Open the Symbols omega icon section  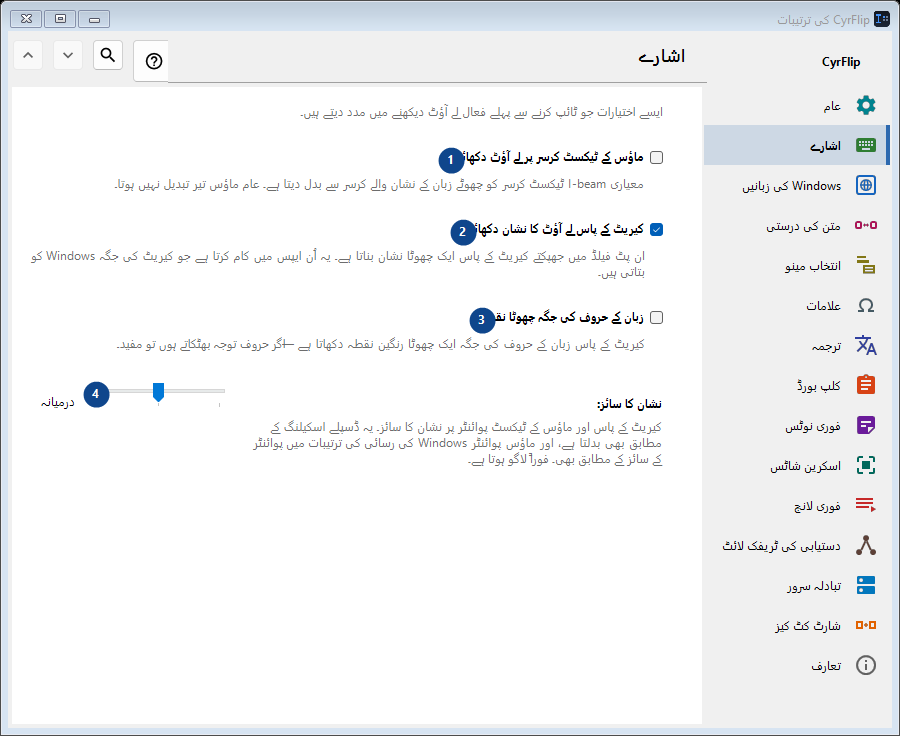coord(866,305)
